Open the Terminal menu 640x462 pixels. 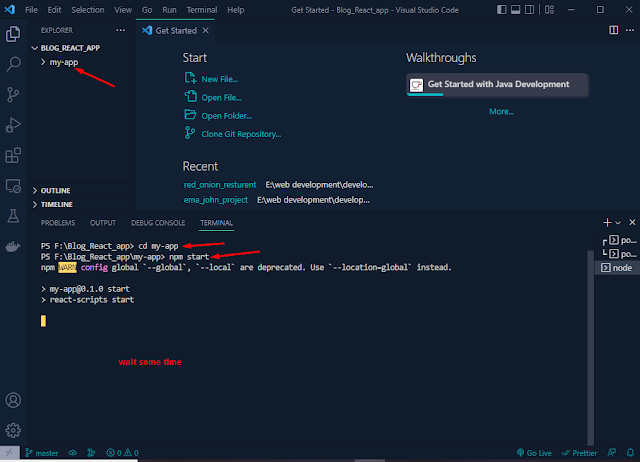point(202,10)
